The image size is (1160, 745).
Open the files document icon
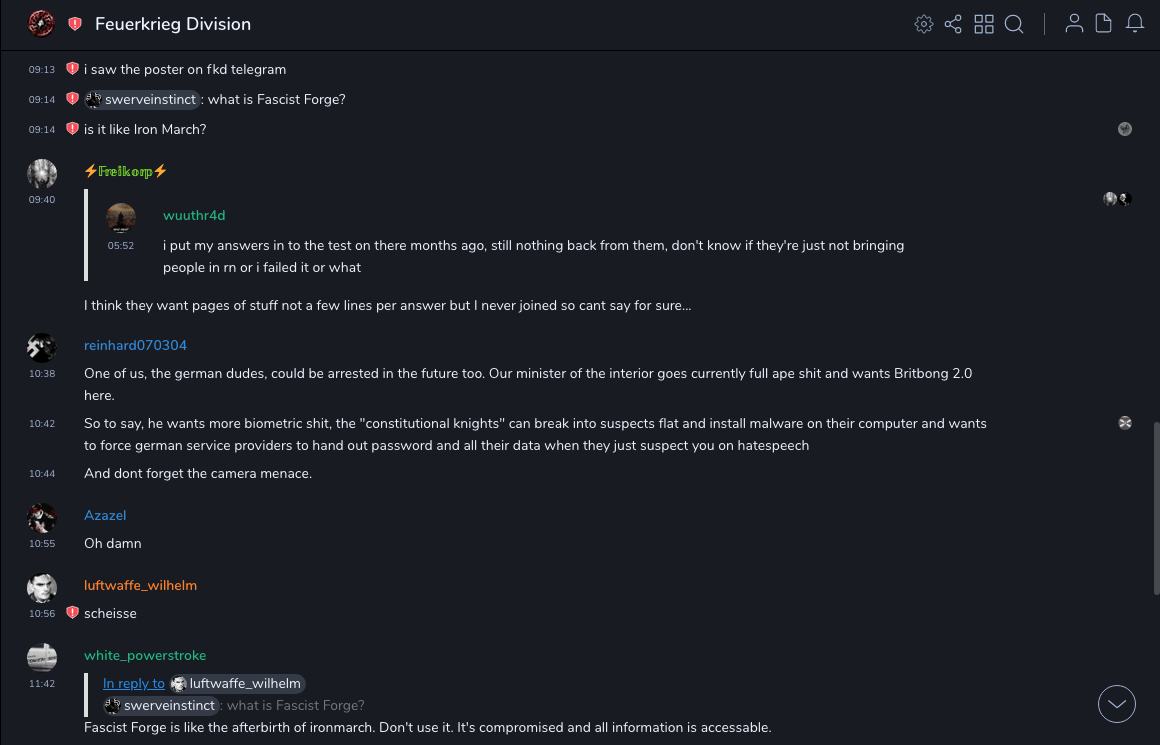pyautogui.click(x=1104, y=24)
